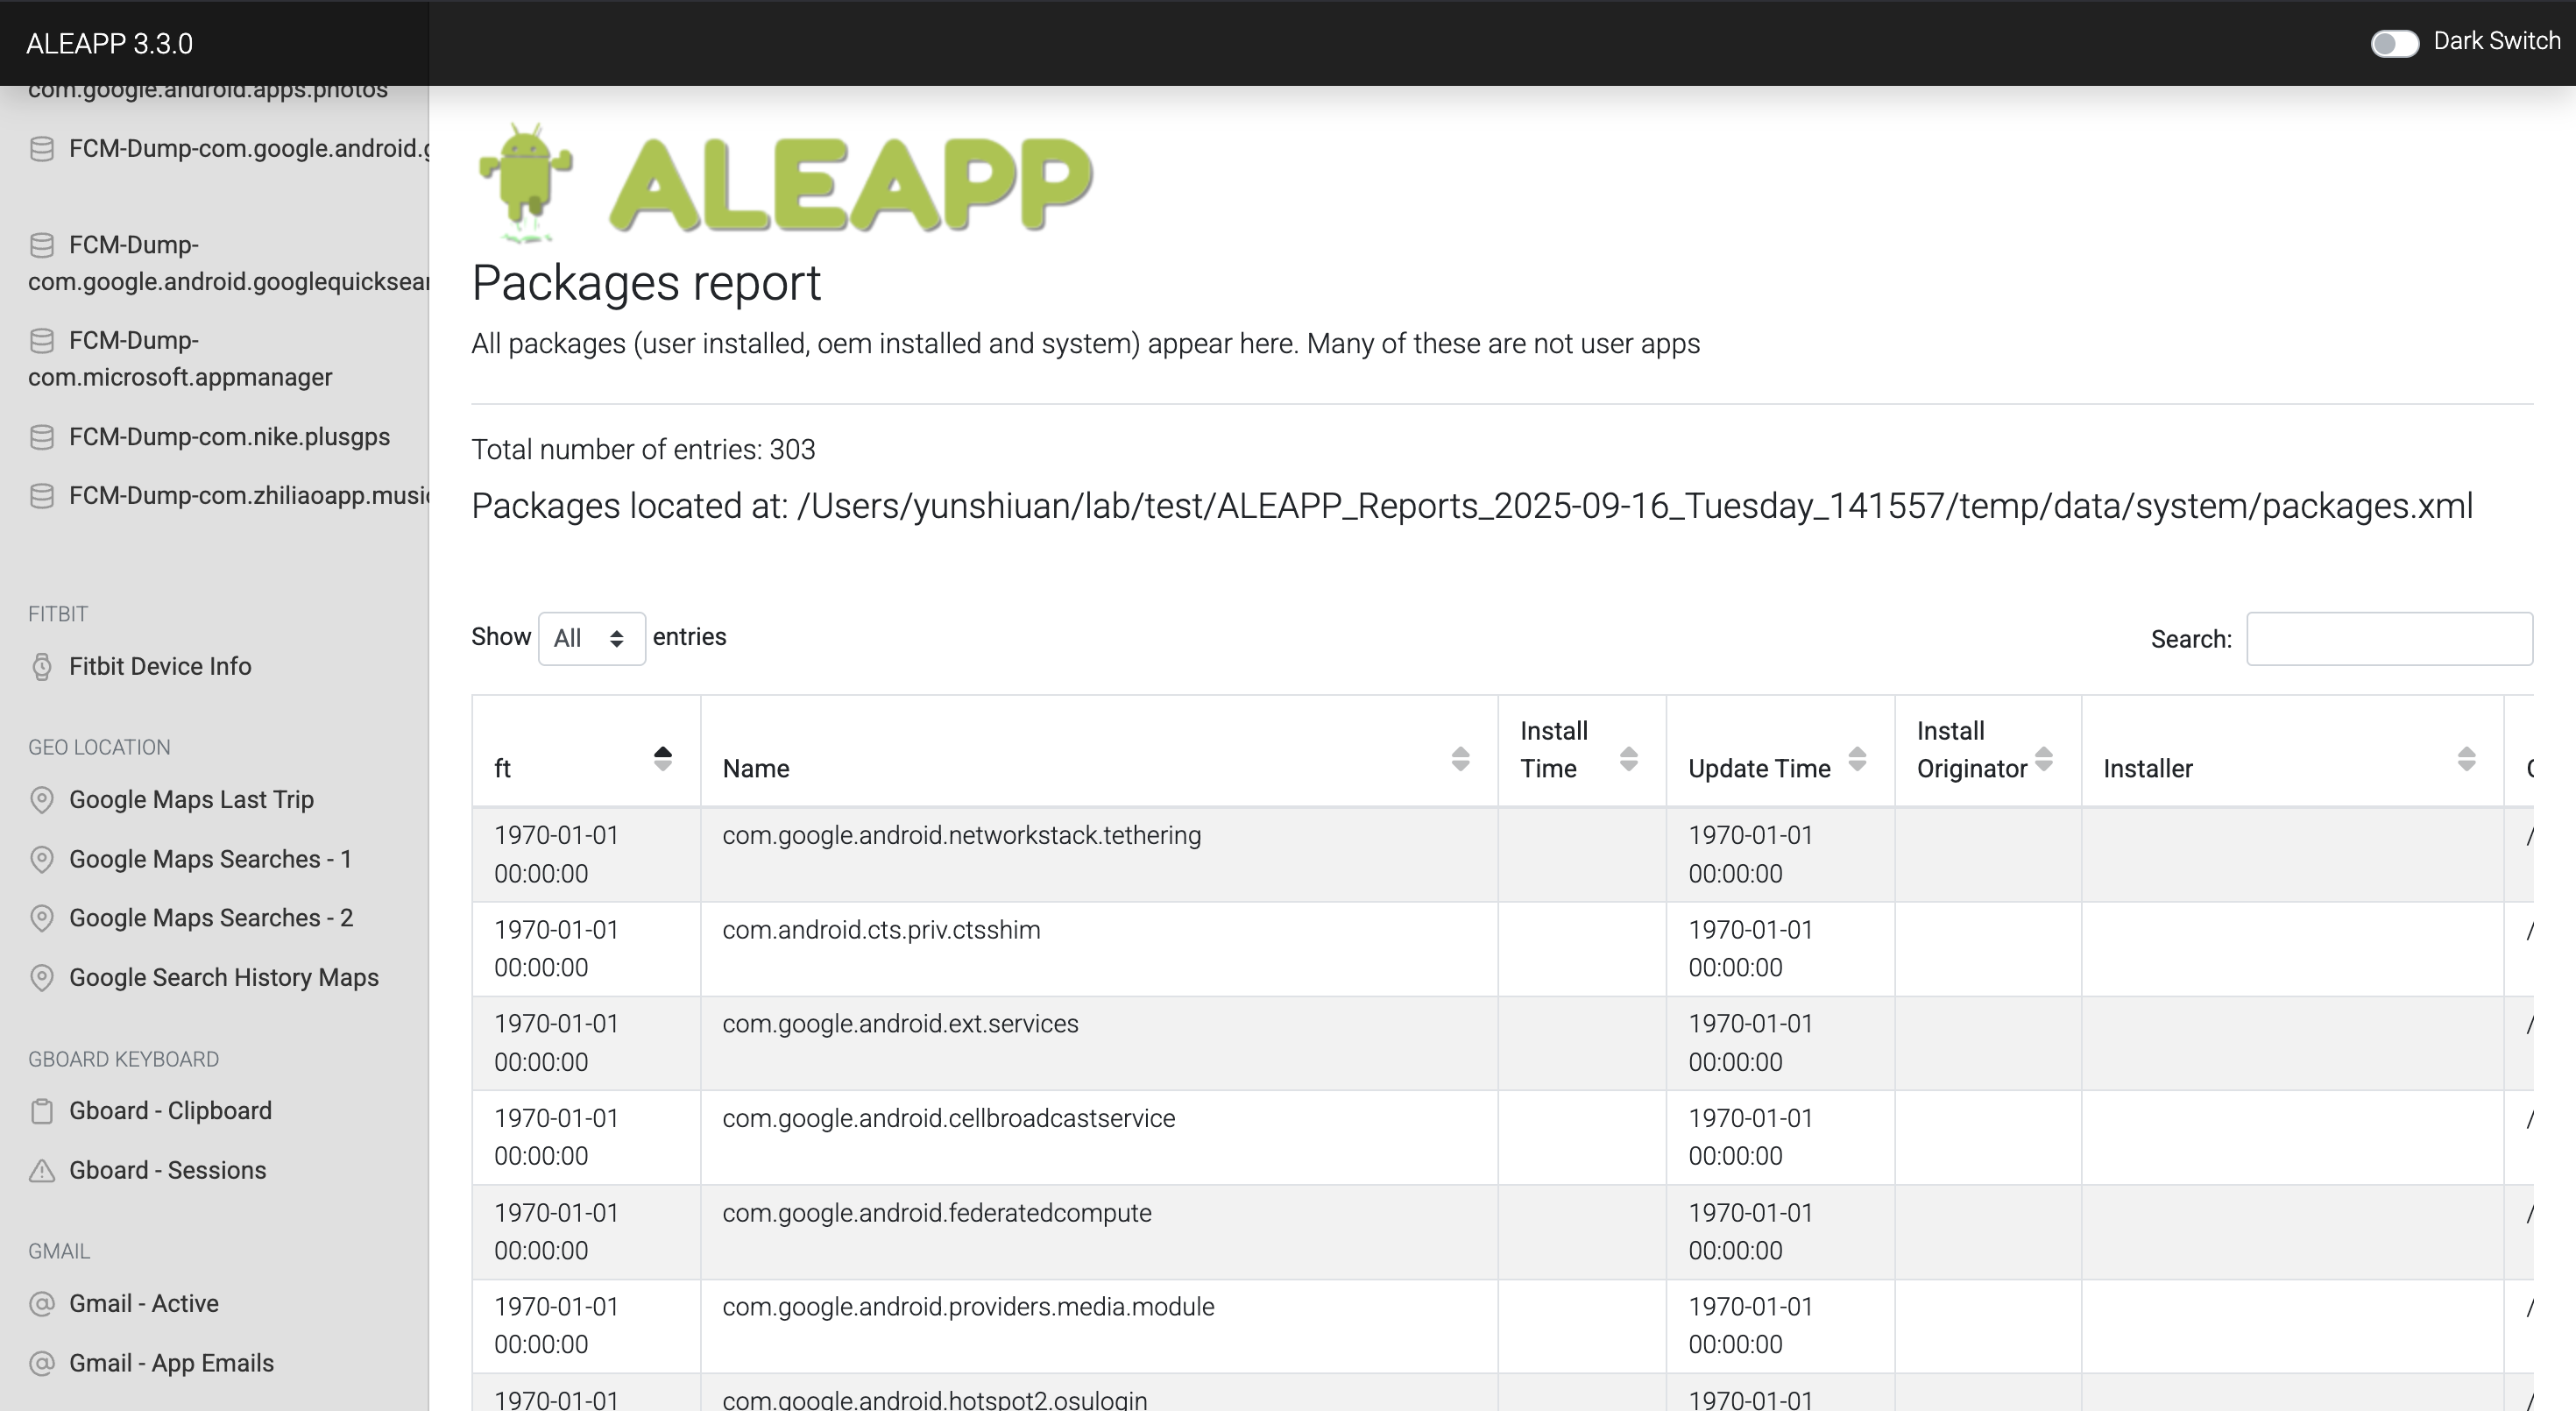The image size is (2576, 1411).
Task: Click the ALEAPP 3.3.0 title link
Action: click(109, 43)
